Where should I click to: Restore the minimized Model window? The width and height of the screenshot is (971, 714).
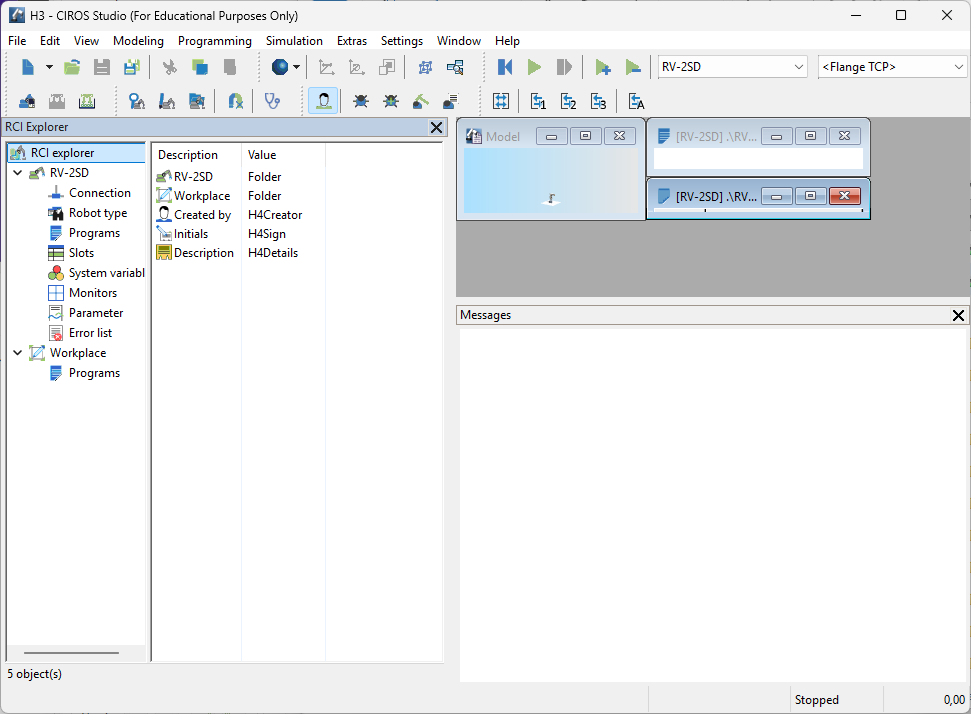point(585,136)
